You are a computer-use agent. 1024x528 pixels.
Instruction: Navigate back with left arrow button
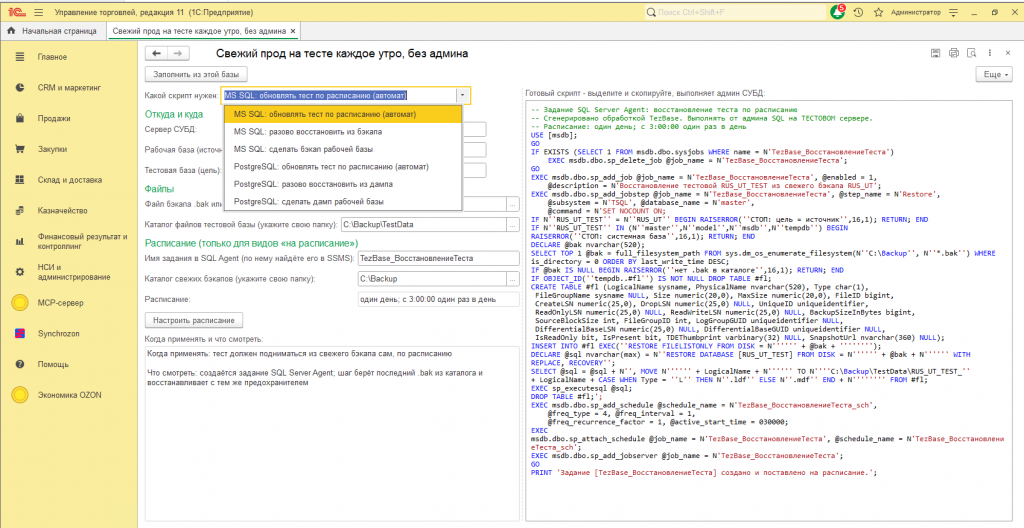point(156,54)
